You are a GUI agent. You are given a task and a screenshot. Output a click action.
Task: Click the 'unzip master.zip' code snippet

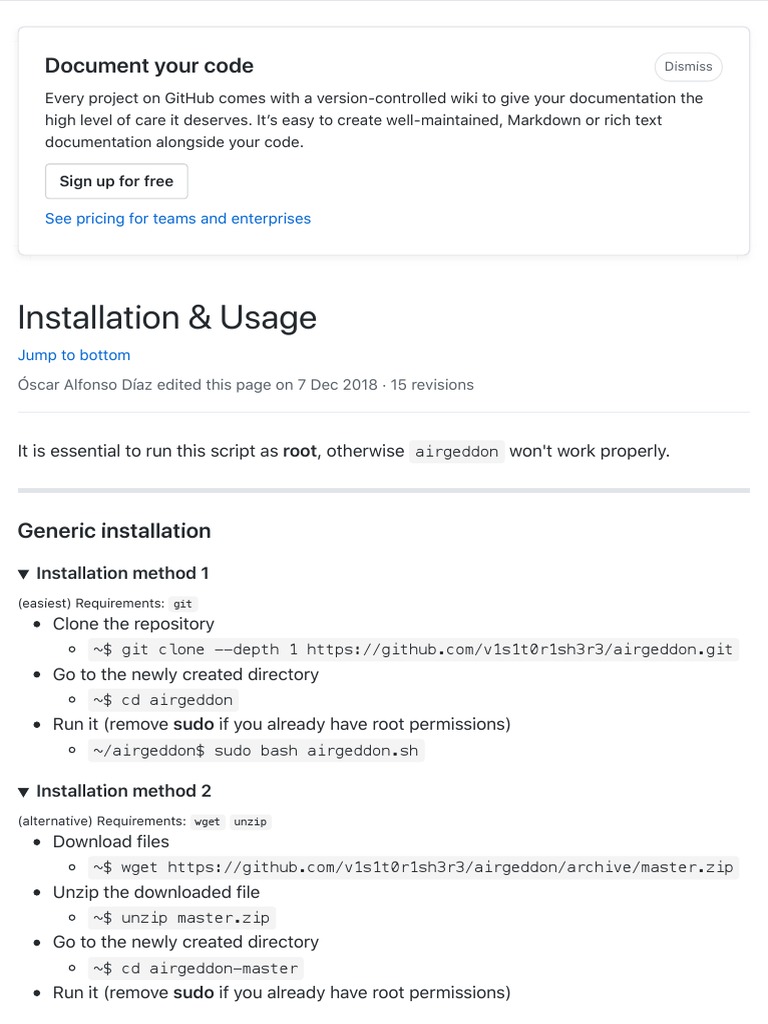(181, 917)
